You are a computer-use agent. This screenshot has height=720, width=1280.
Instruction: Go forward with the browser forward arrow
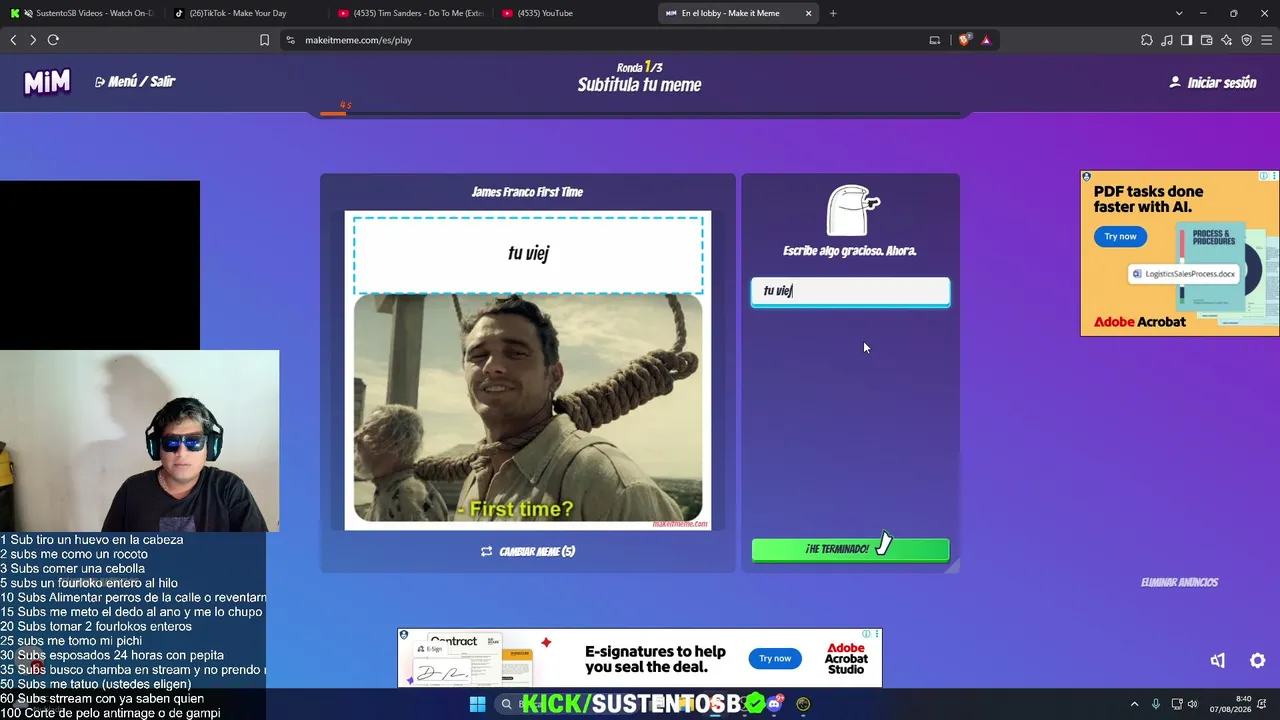[x=33, y=40]
